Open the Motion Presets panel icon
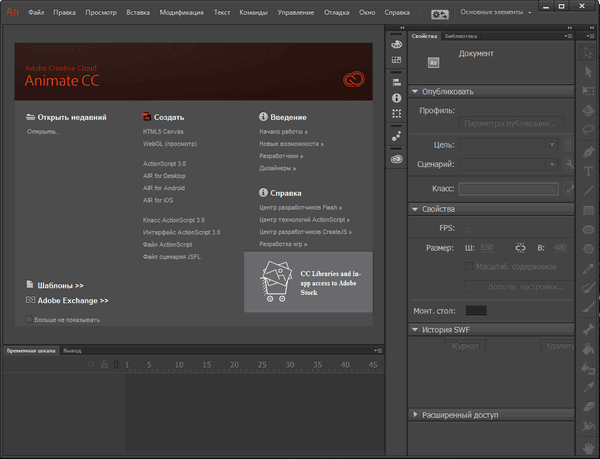This screenshot has height=459, width=600. [396, 136]
